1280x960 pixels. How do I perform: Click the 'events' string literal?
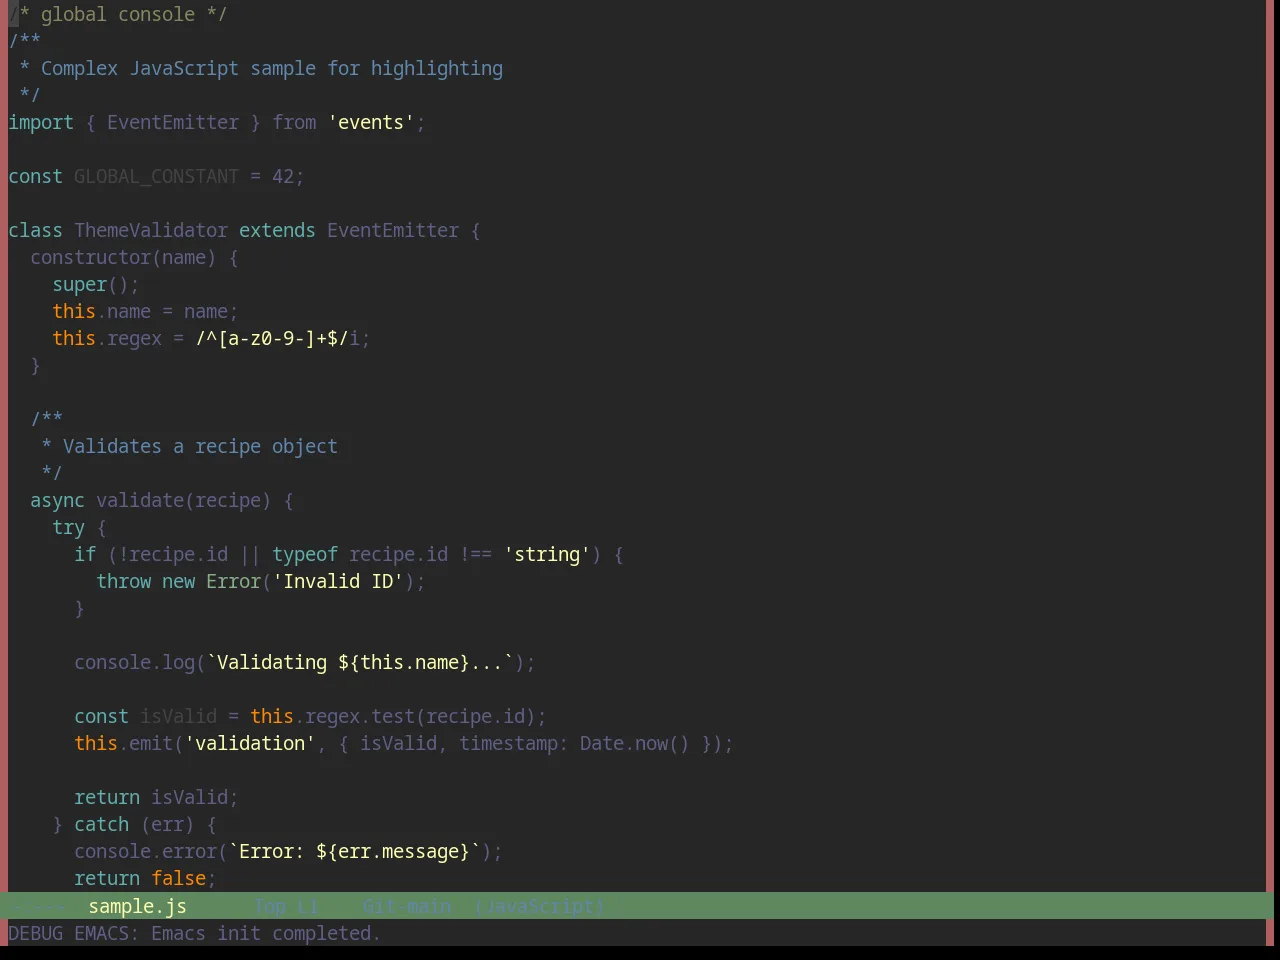[x=371, y=122]
